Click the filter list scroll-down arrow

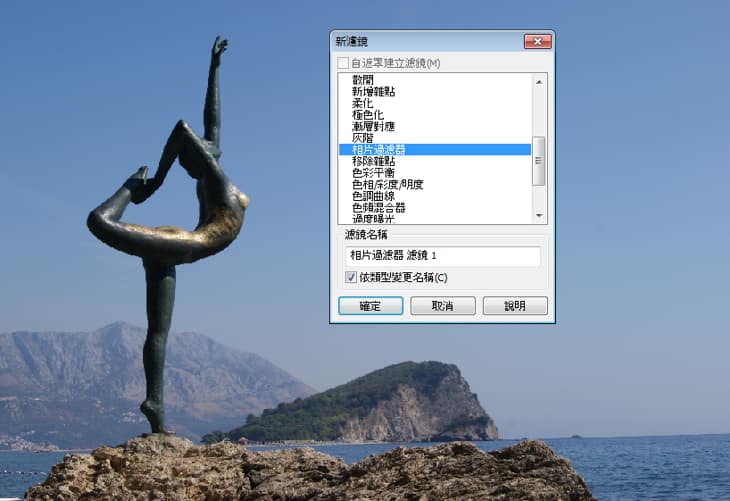click(539, 216)
